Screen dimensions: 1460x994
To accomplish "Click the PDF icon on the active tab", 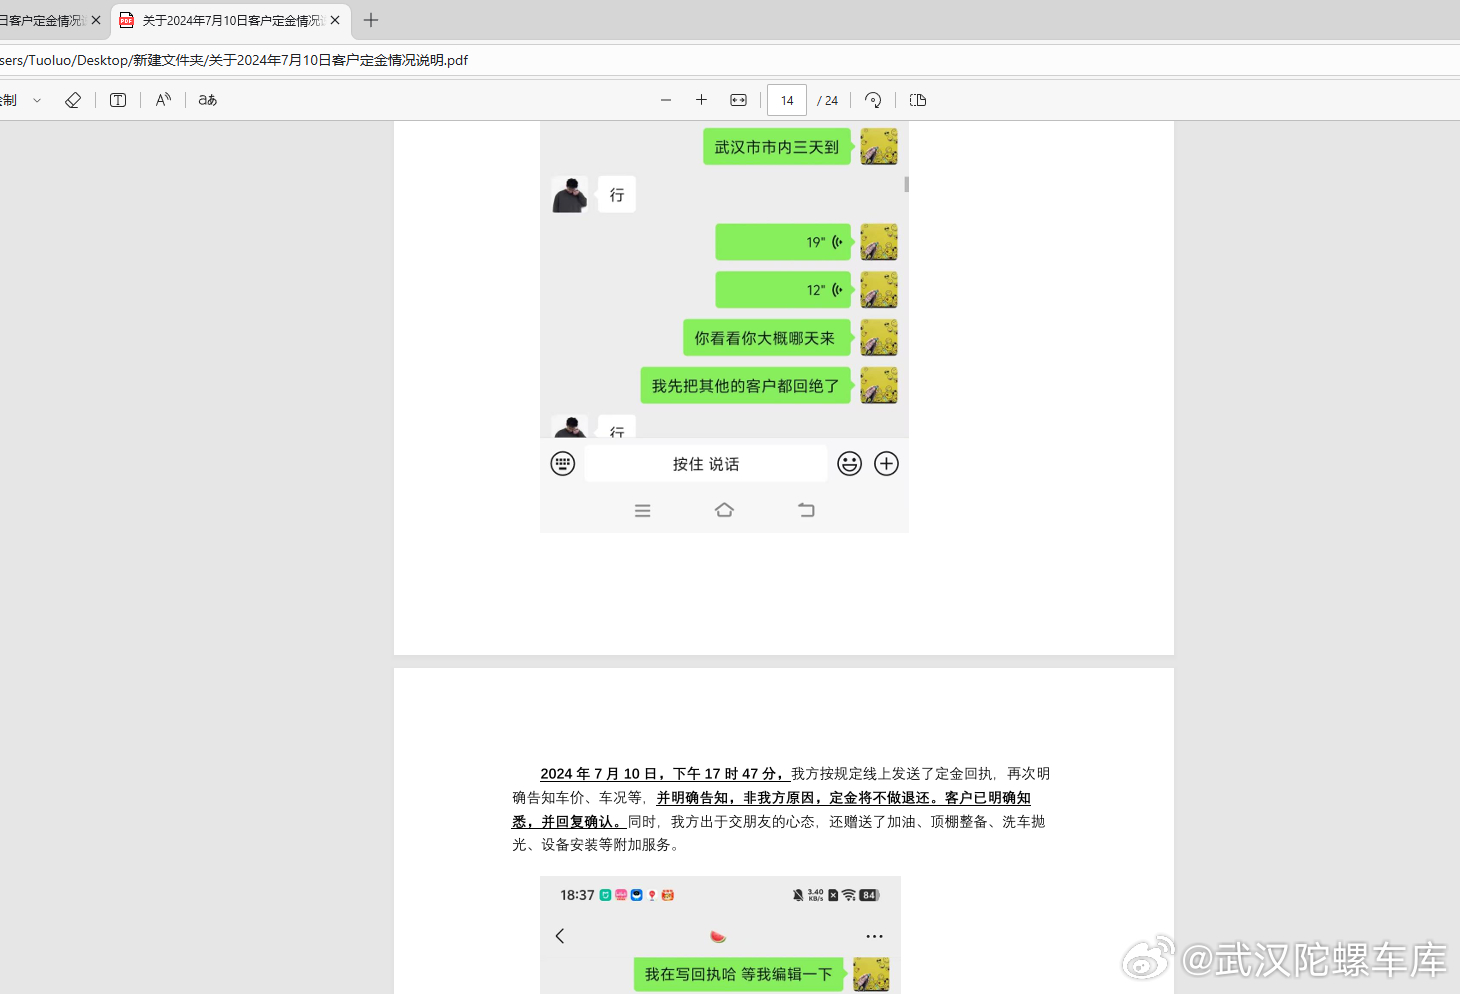I will (x=125, y=19).
